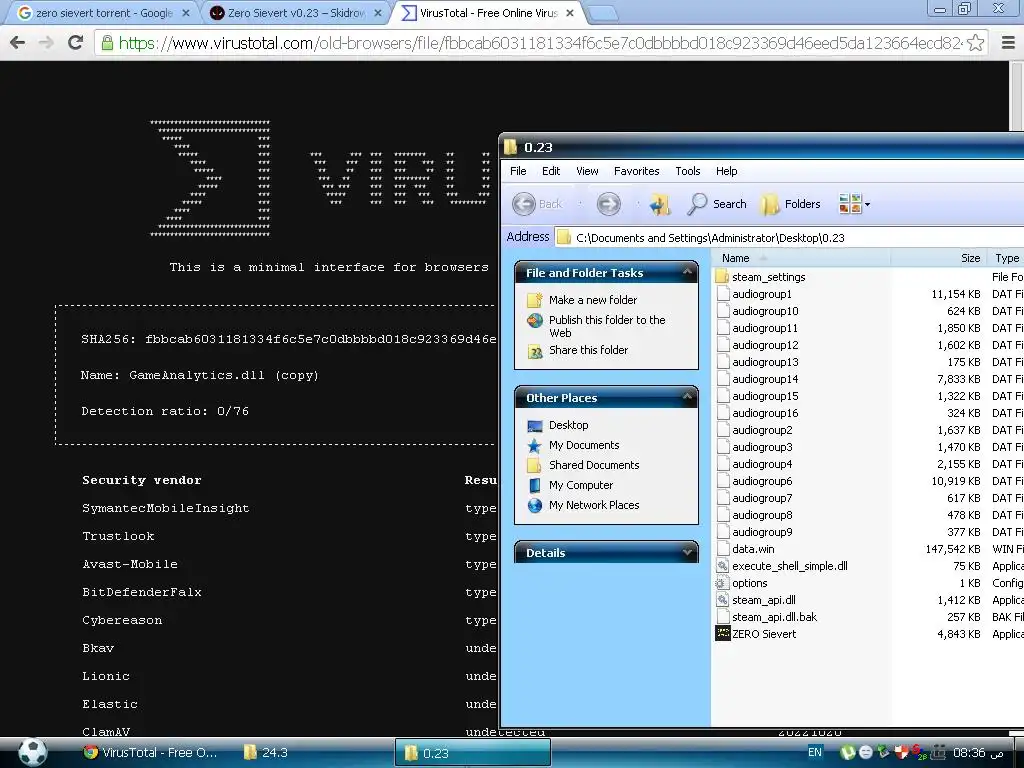1024x768 pixels.
Task: Select the steam_api.dll.bak file
Action: [x=774, y=616]
